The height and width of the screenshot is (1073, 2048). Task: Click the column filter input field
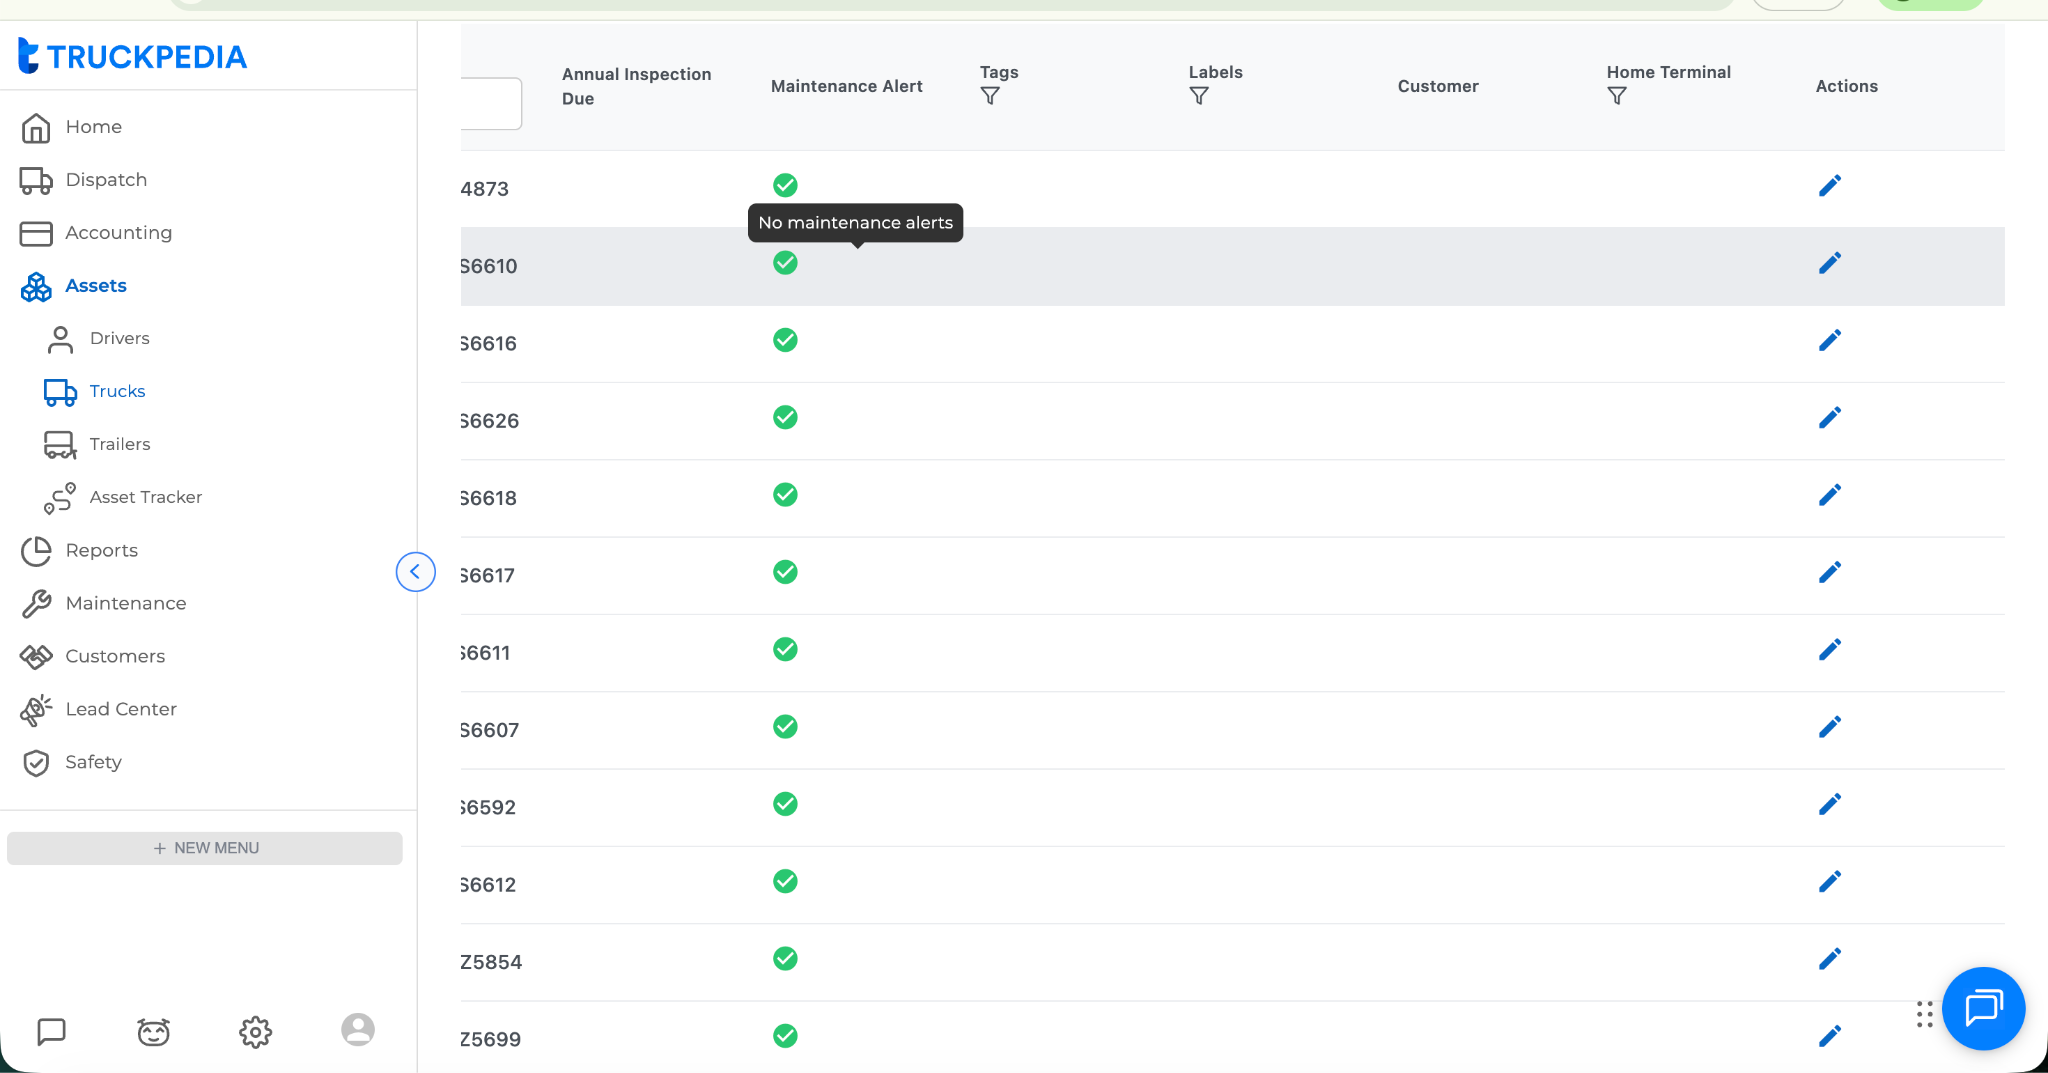click(x=492, y=103)
